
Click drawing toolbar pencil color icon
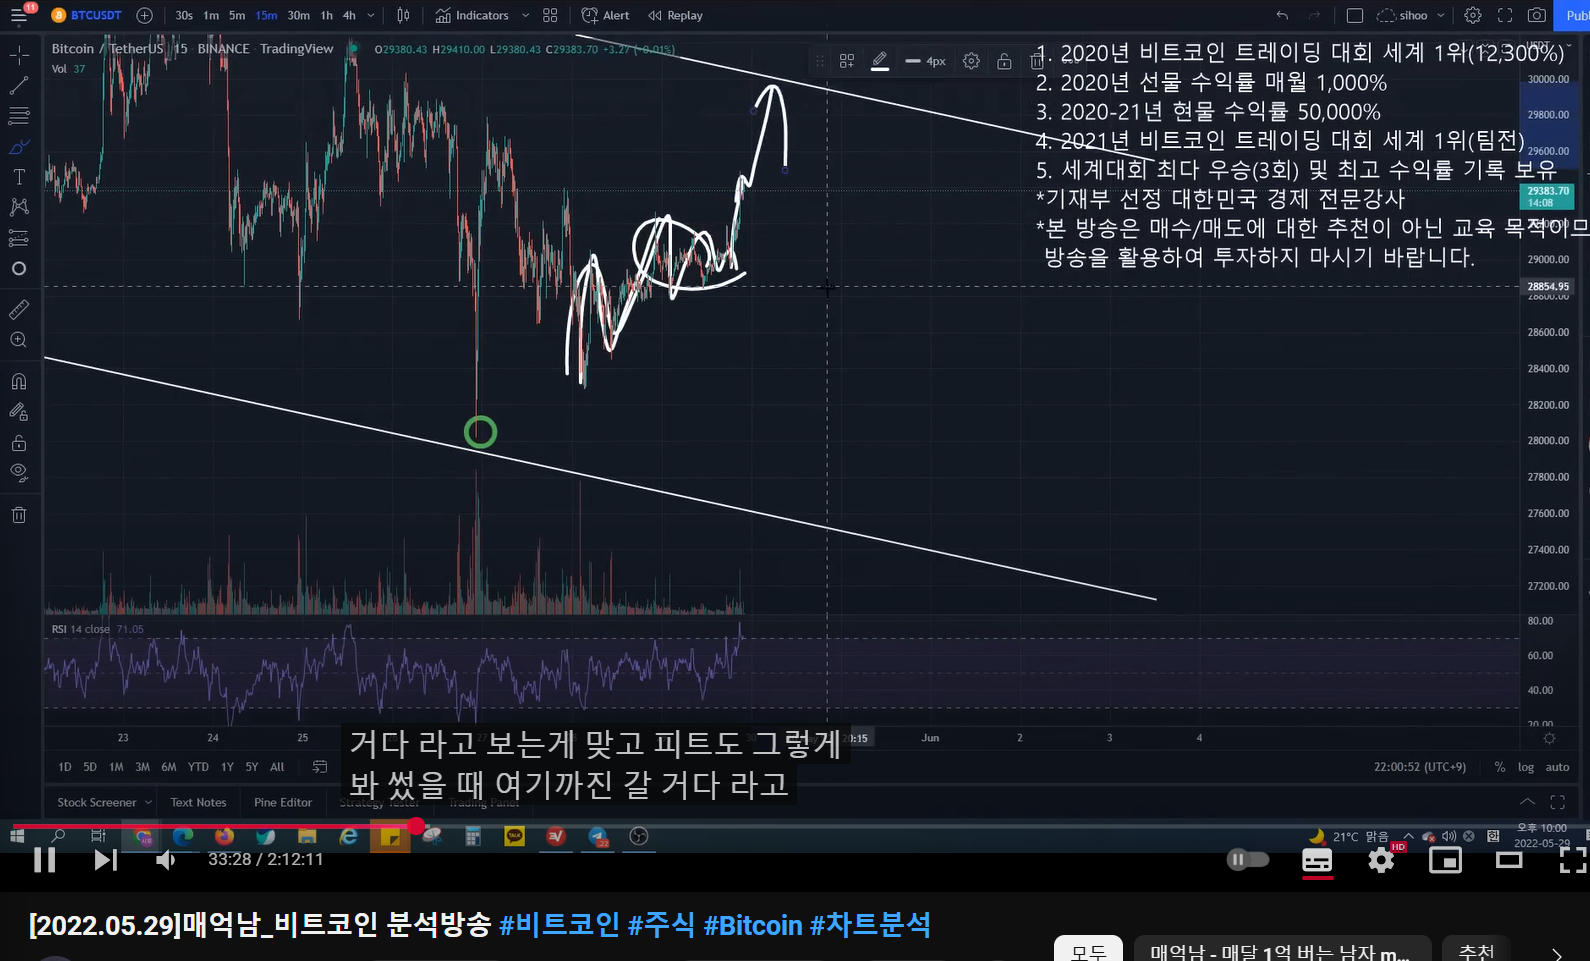click(x=880, y=61)
